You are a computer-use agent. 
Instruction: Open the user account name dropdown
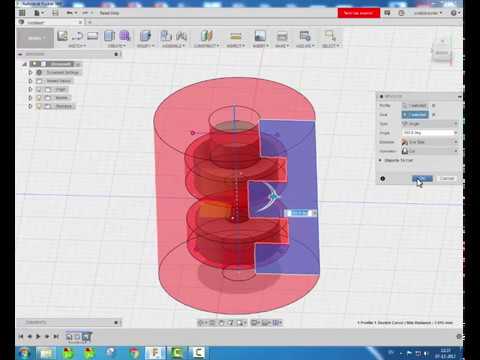point(428,13)
